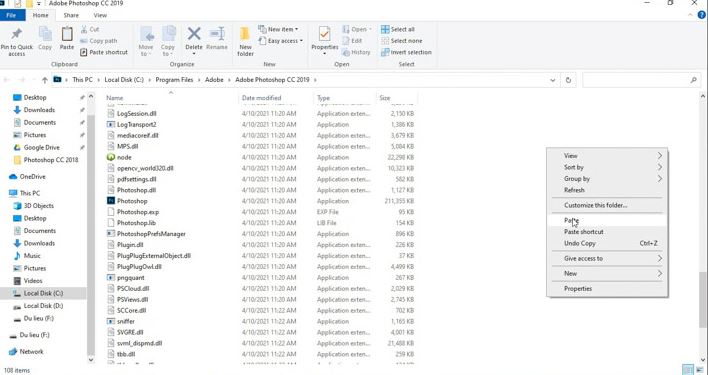708x375 pixels.
Task: Choose Paste shortcut from context menu
Action: [x=607, y=232]
